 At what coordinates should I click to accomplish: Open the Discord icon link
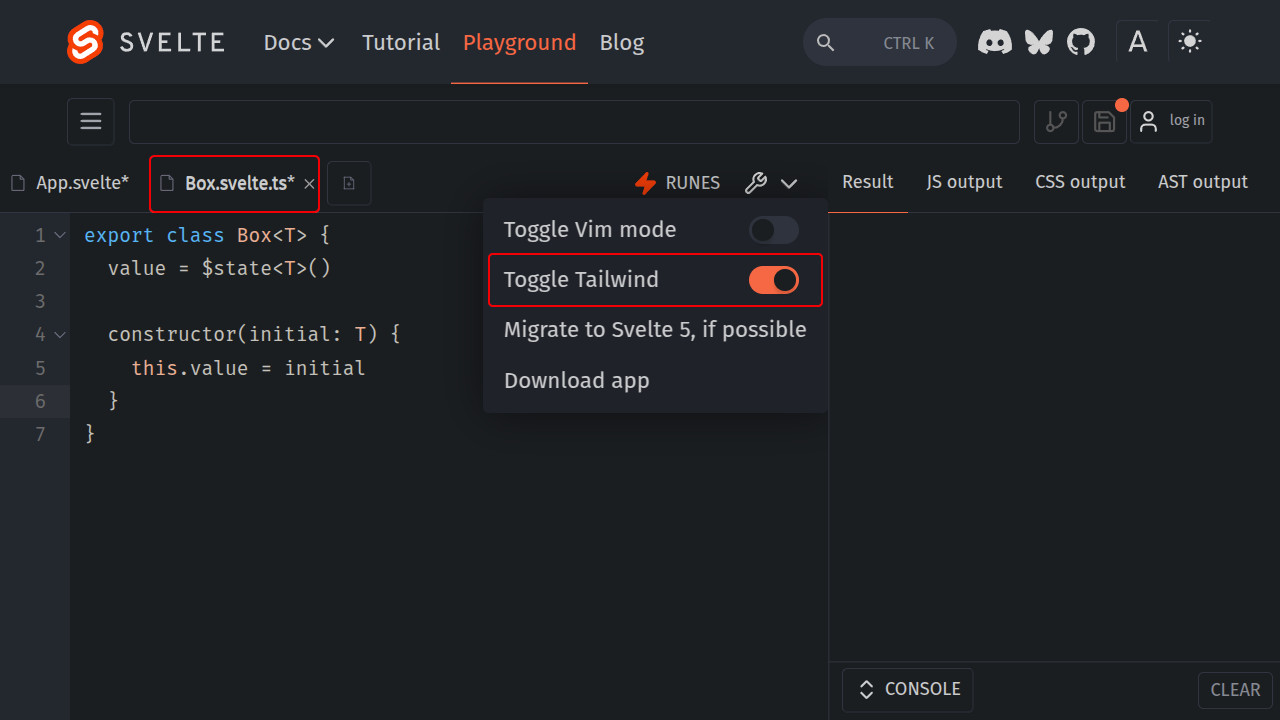coord(994,42)
